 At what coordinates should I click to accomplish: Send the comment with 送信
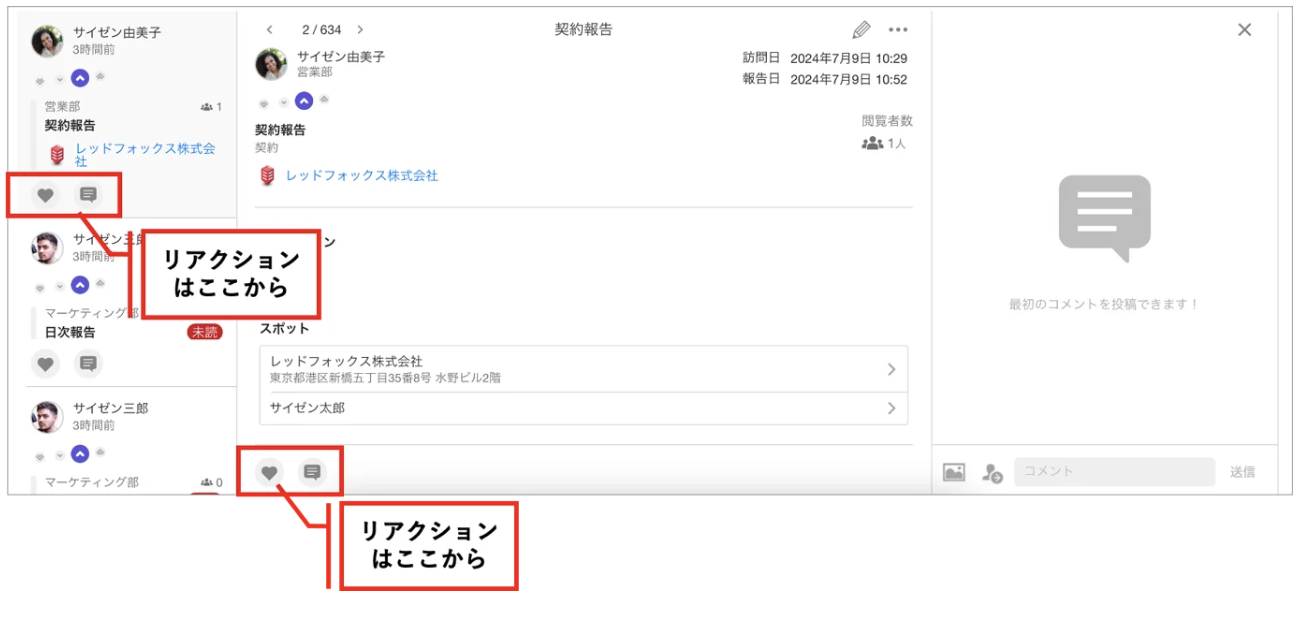coord(1242,472)
